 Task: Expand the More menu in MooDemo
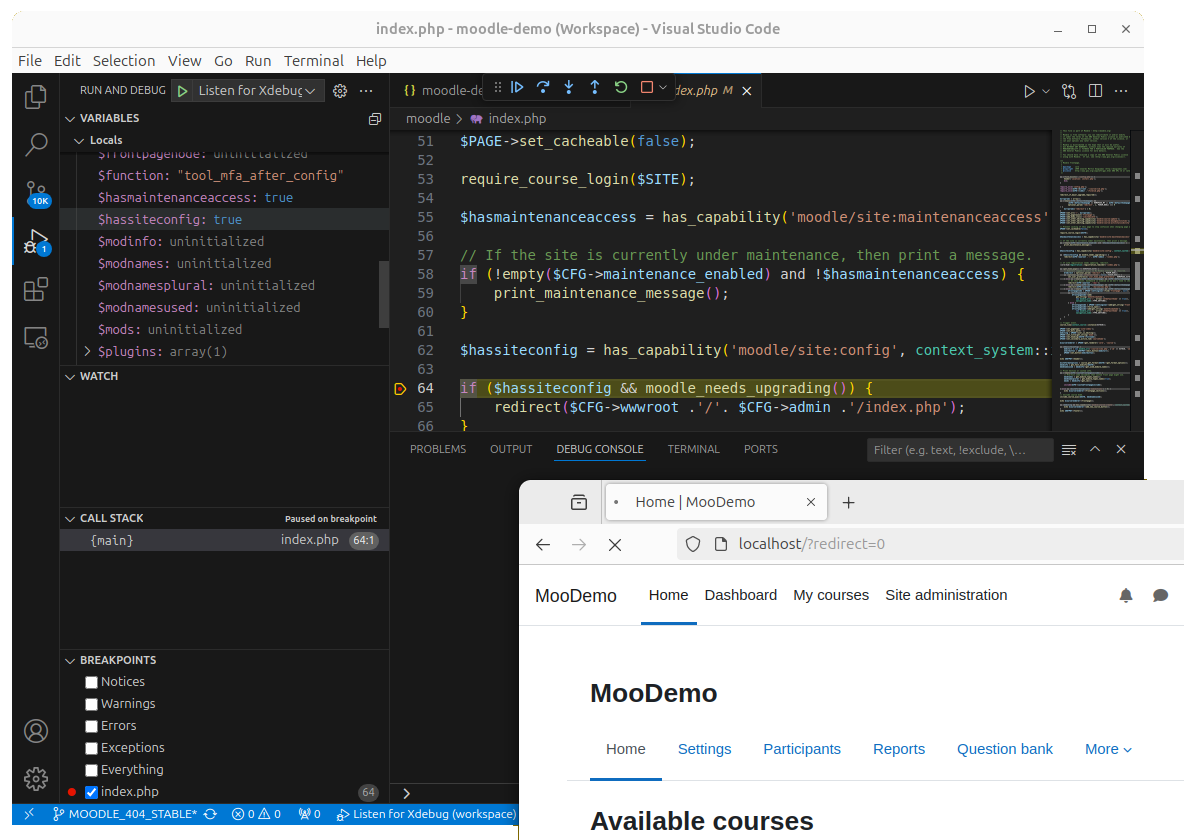click(x=1108, y=749)
